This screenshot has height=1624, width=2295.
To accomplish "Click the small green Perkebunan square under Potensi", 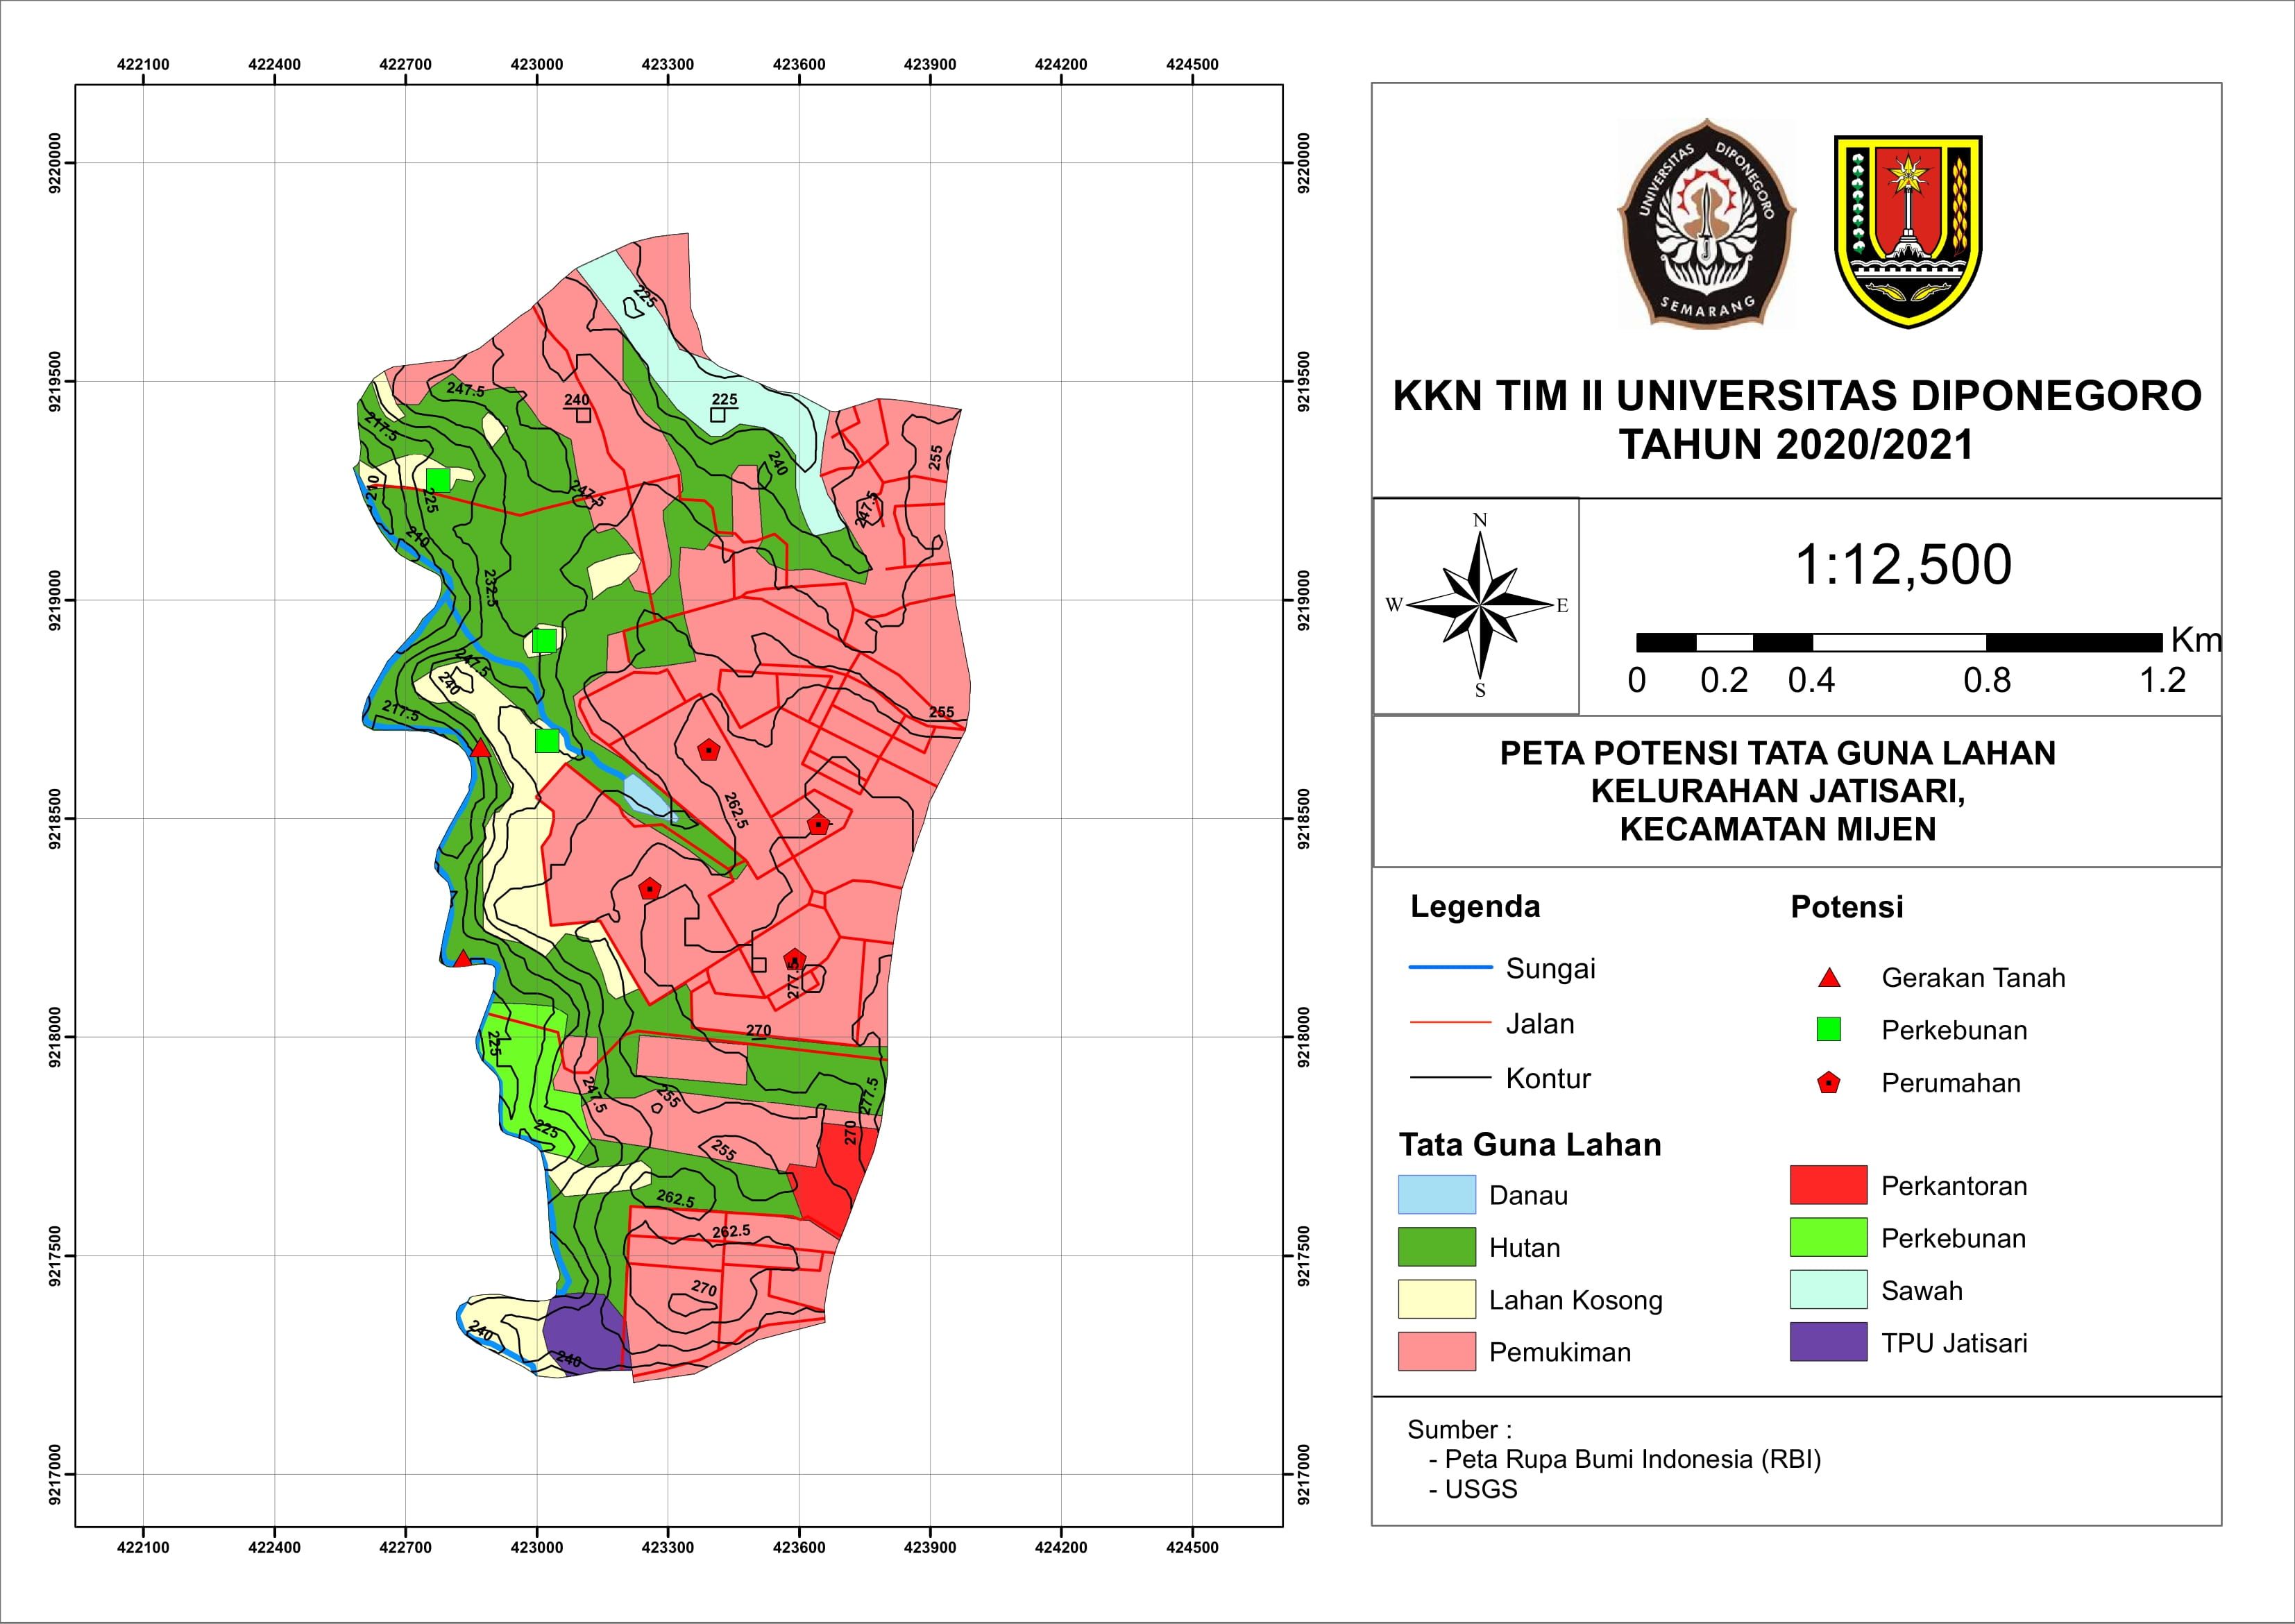I will tap(1829, 1029).
